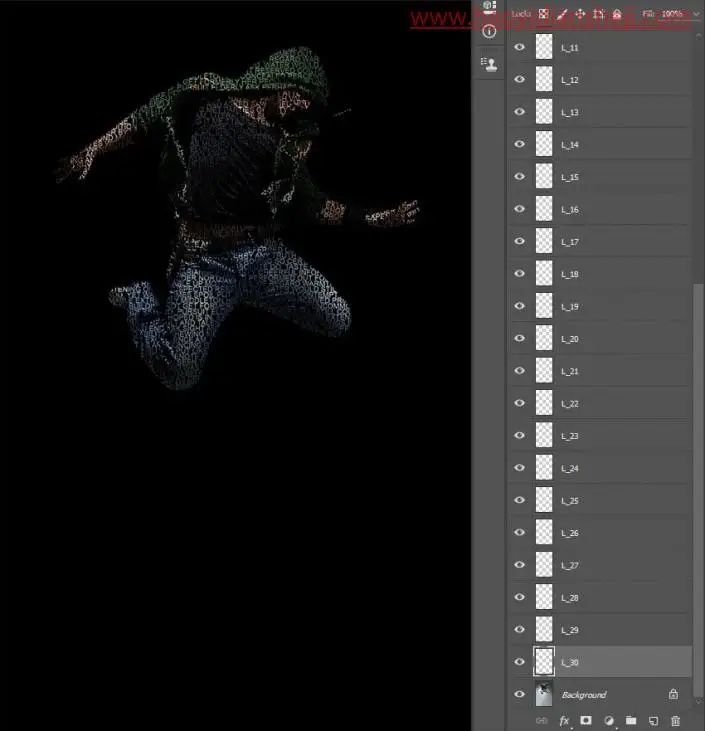Hide the Background layer
Viewport: 705px width, 731px height.
[519, 694]
